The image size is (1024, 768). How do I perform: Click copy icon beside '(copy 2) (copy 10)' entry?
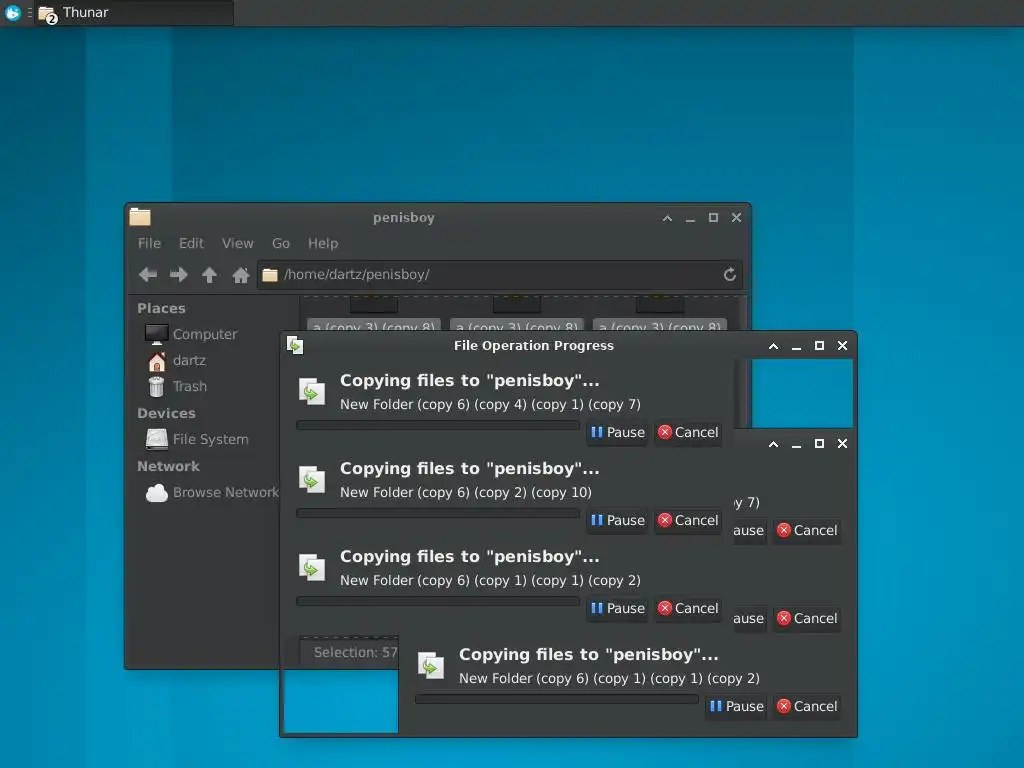coord(312,479)
